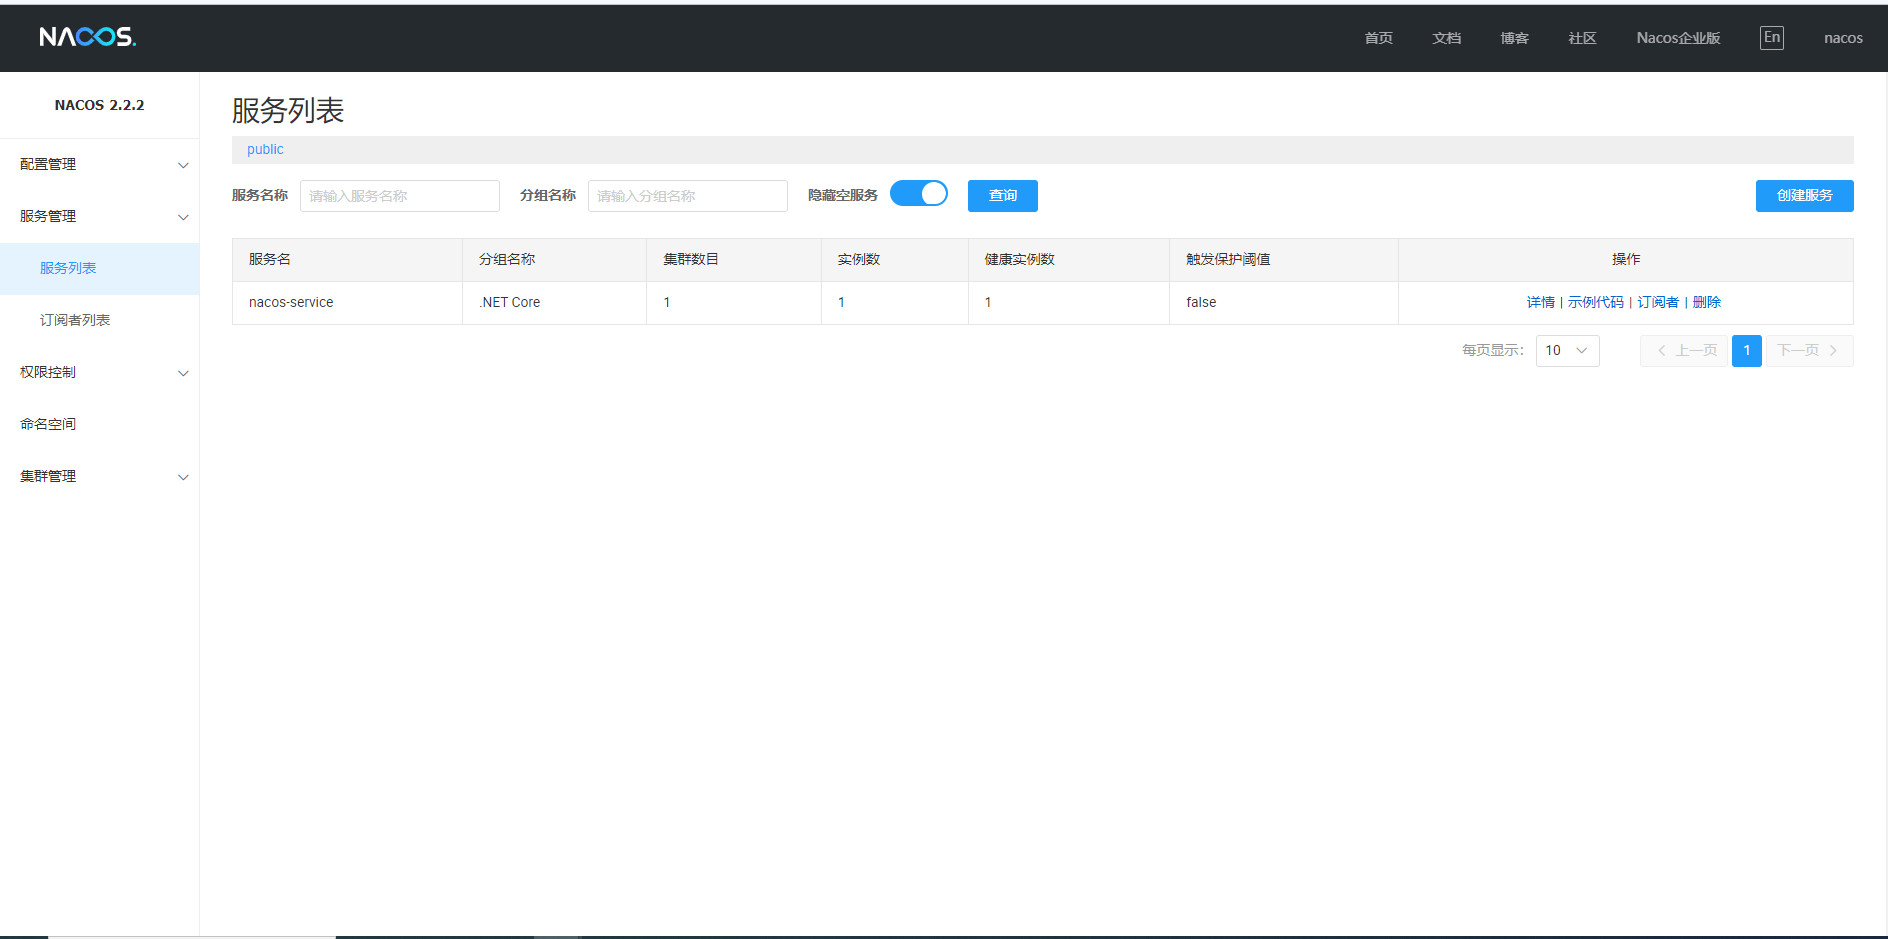Open the nacos user menu

(x=1843, y=38)
